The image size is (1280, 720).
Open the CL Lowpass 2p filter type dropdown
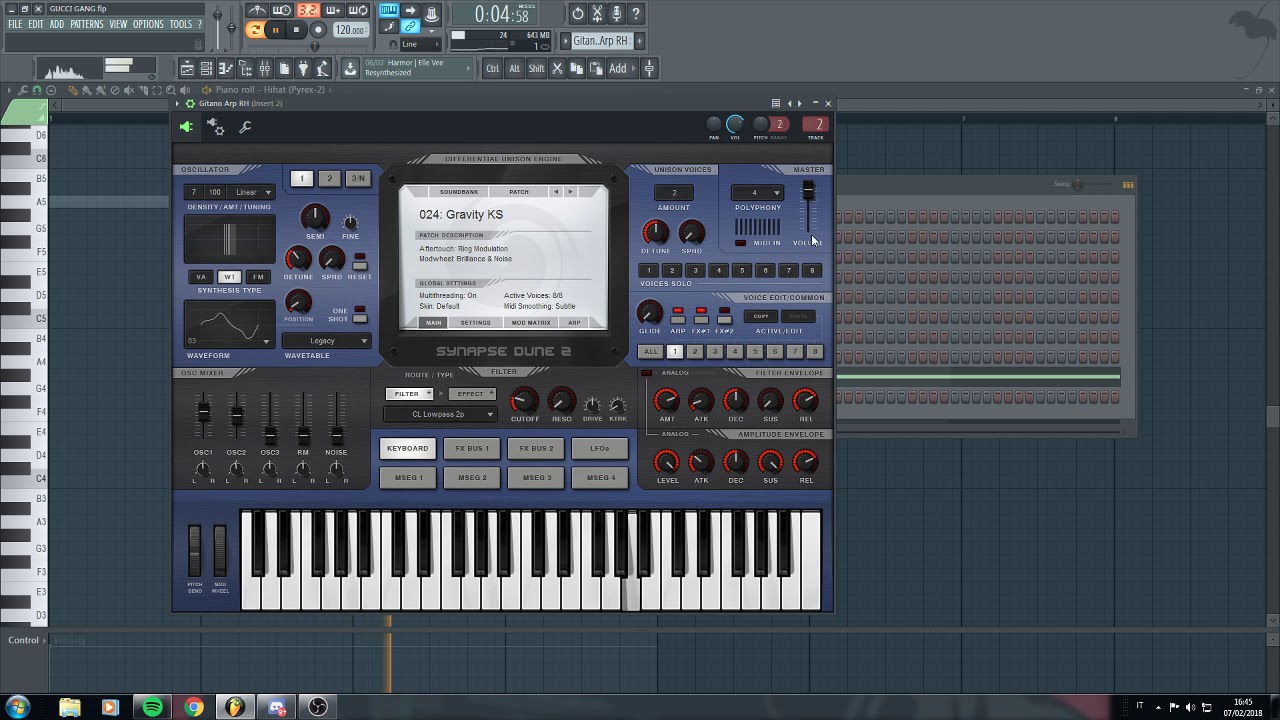click(x=440, y=414)
